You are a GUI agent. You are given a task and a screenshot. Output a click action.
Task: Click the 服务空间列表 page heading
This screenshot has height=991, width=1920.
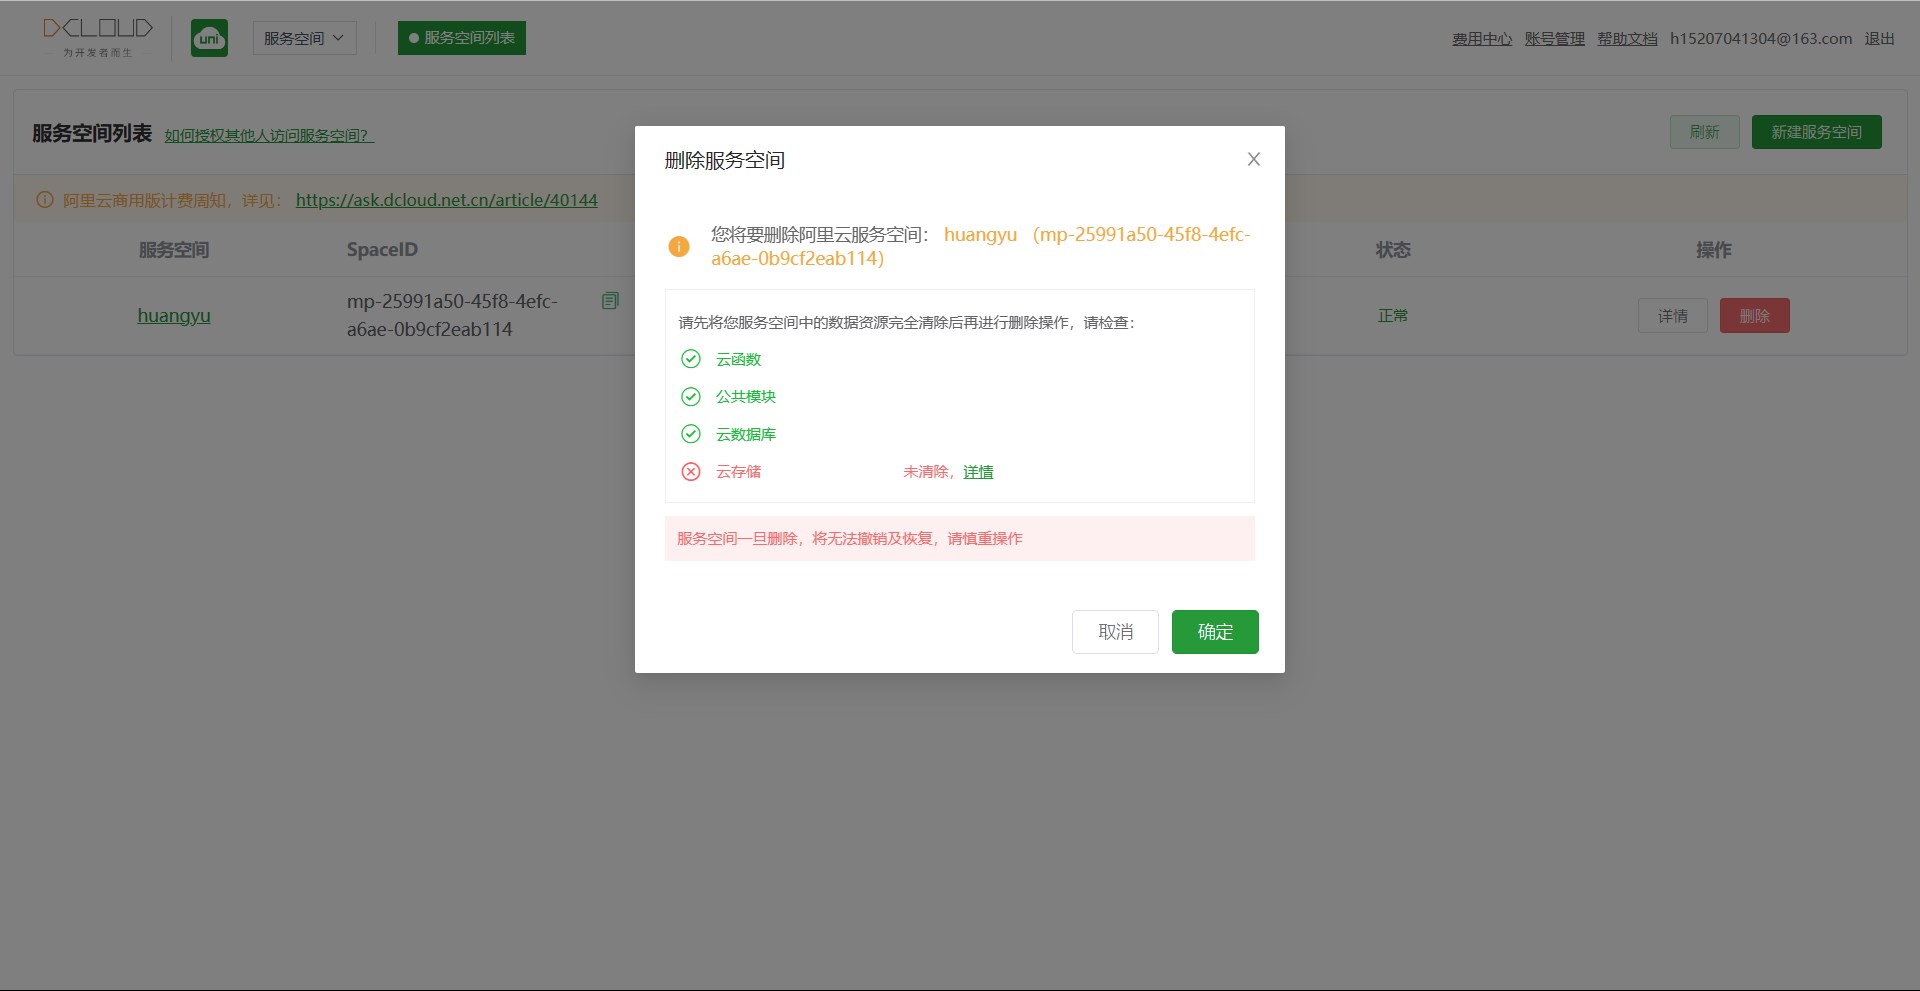[x=92, y=134]
